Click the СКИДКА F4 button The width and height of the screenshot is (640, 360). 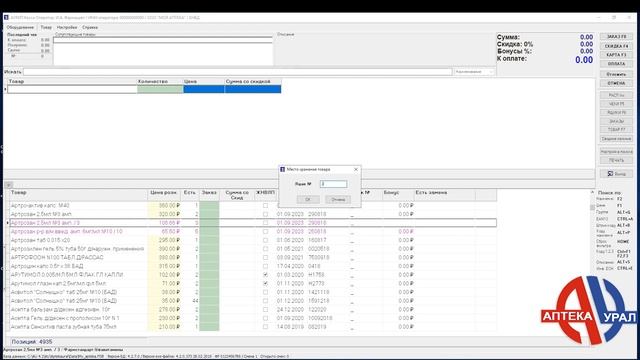616,46
